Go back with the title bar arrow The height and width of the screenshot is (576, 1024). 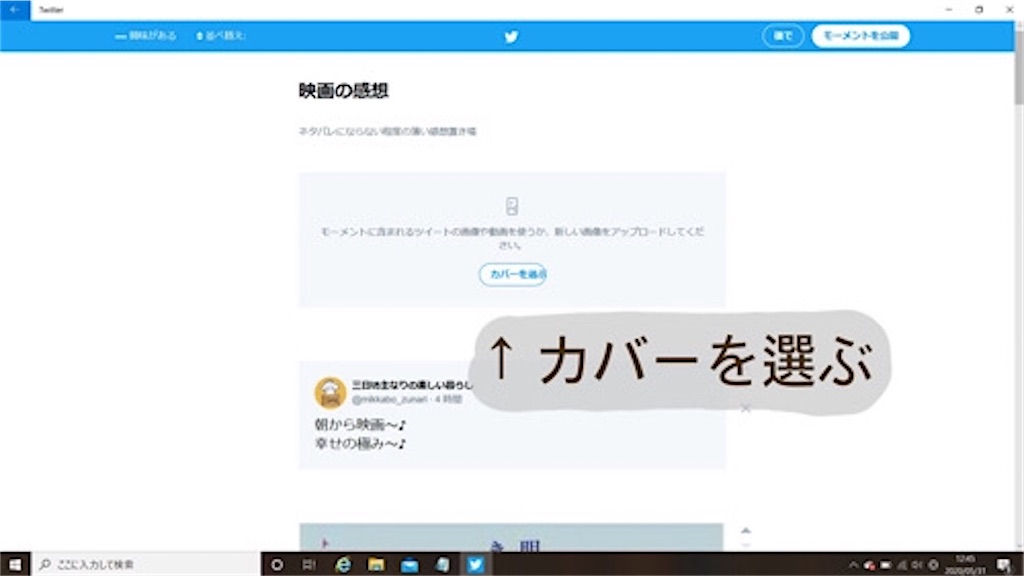(x=14, y=10)
